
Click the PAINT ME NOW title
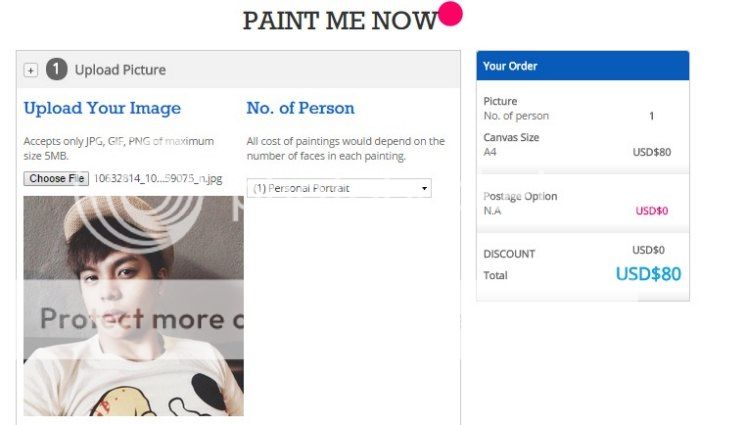click(x=339, y=21)
